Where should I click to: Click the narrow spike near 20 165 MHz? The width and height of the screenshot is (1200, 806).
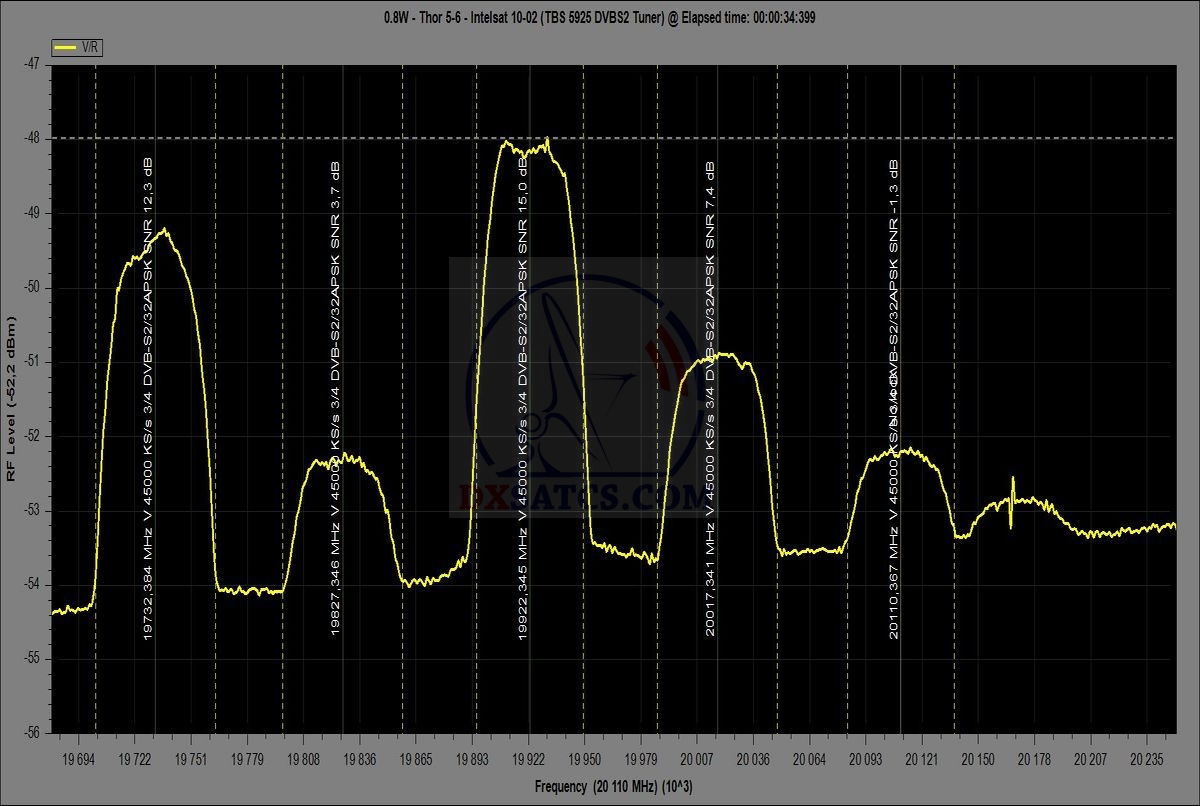pos(1012,500)
